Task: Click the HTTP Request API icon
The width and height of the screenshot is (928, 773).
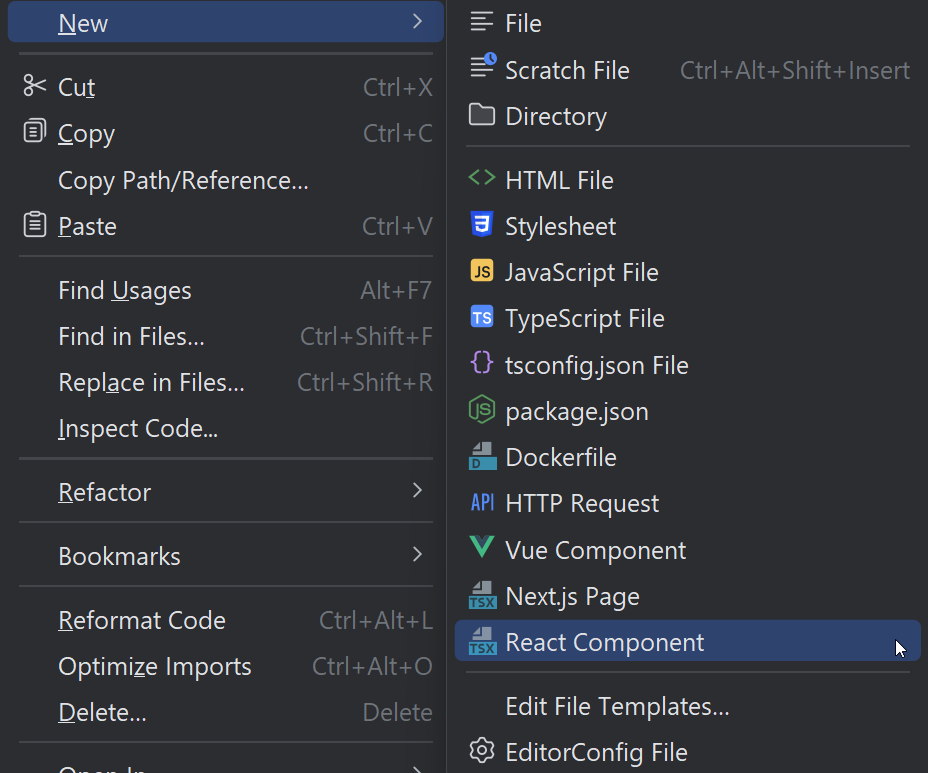Action: pos(482,503)
